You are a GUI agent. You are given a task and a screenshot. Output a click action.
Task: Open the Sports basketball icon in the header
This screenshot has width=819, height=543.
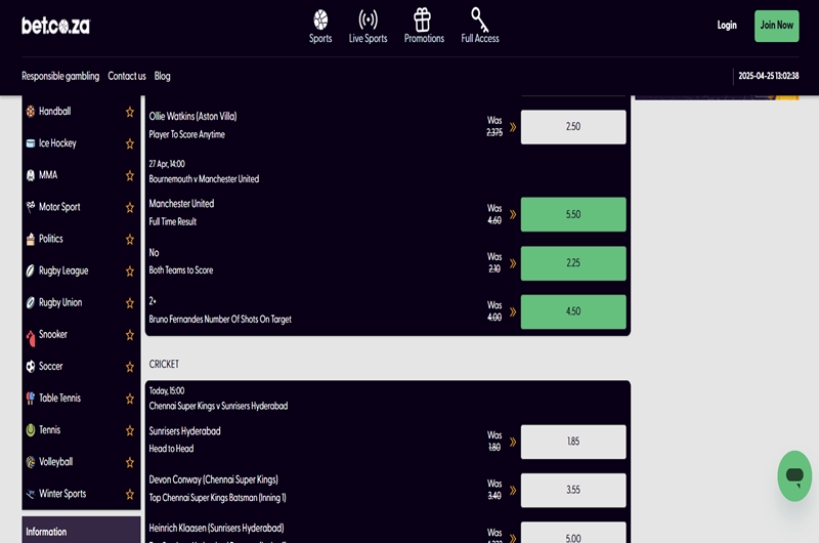320,20
